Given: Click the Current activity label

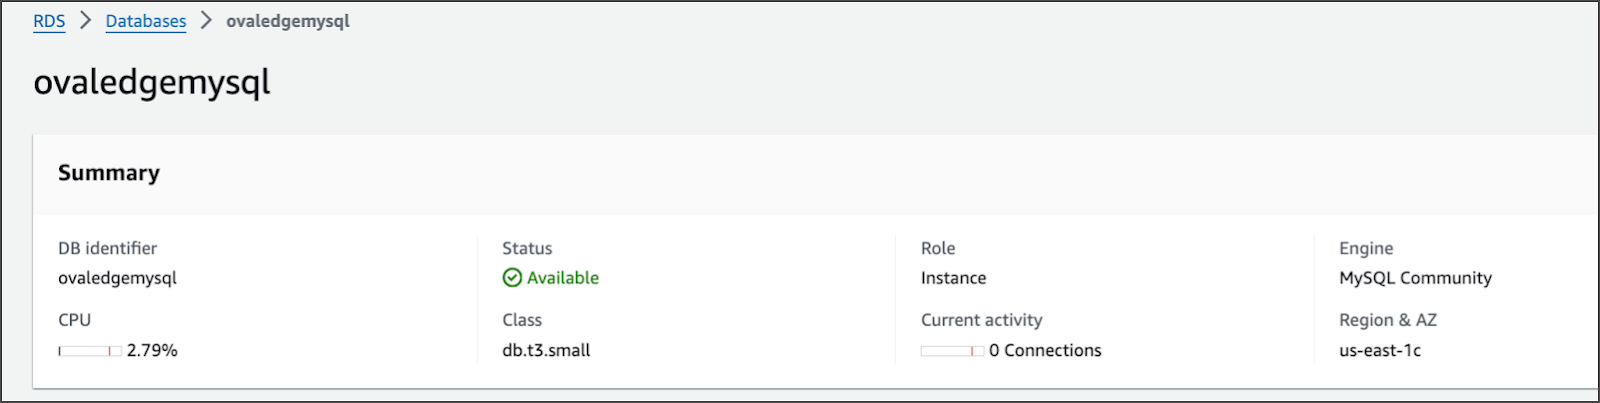Looking at the screenshot, I should (981, 320).
